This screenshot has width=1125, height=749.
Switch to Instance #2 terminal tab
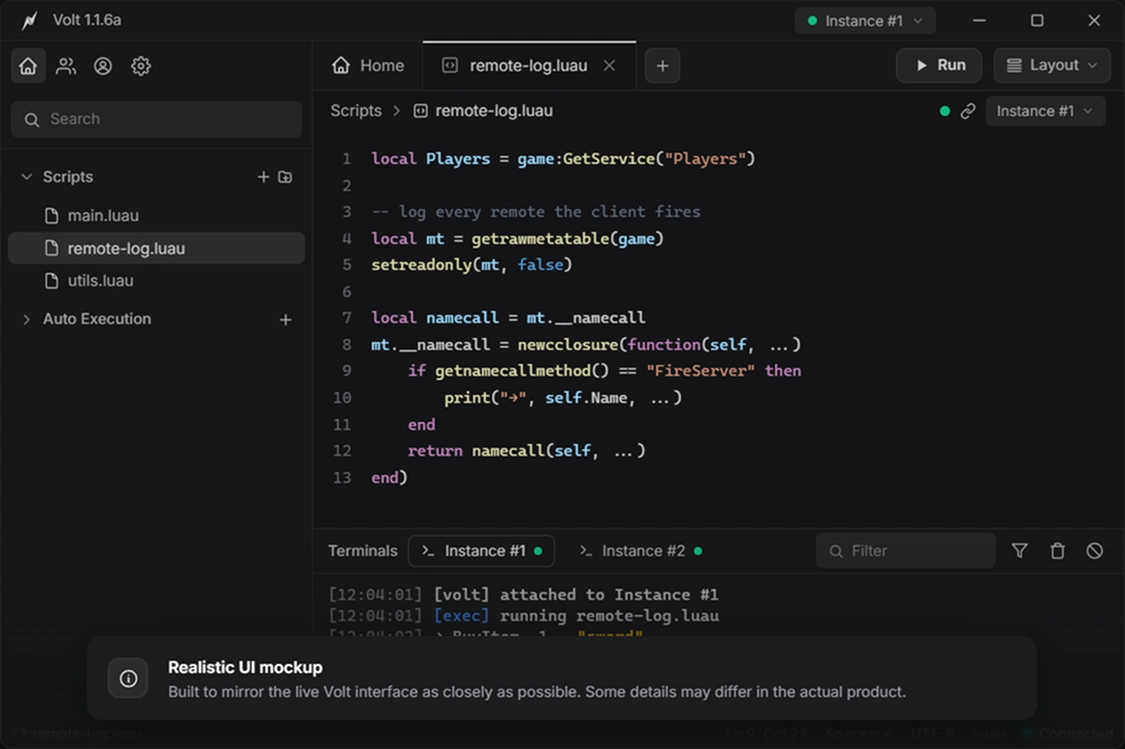pos(640,551)
